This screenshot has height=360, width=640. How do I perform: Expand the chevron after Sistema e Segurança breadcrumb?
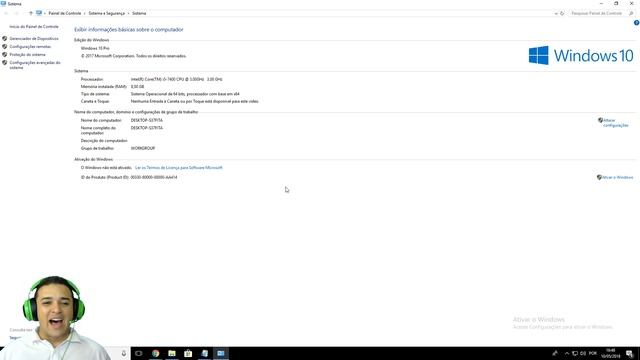[128, 13]
